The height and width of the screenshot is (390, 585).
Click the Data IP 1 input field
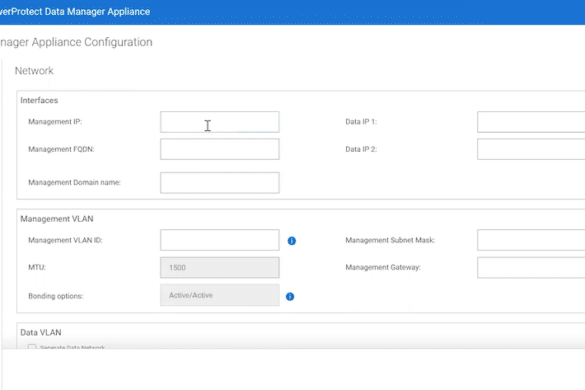tap(531, 122)
